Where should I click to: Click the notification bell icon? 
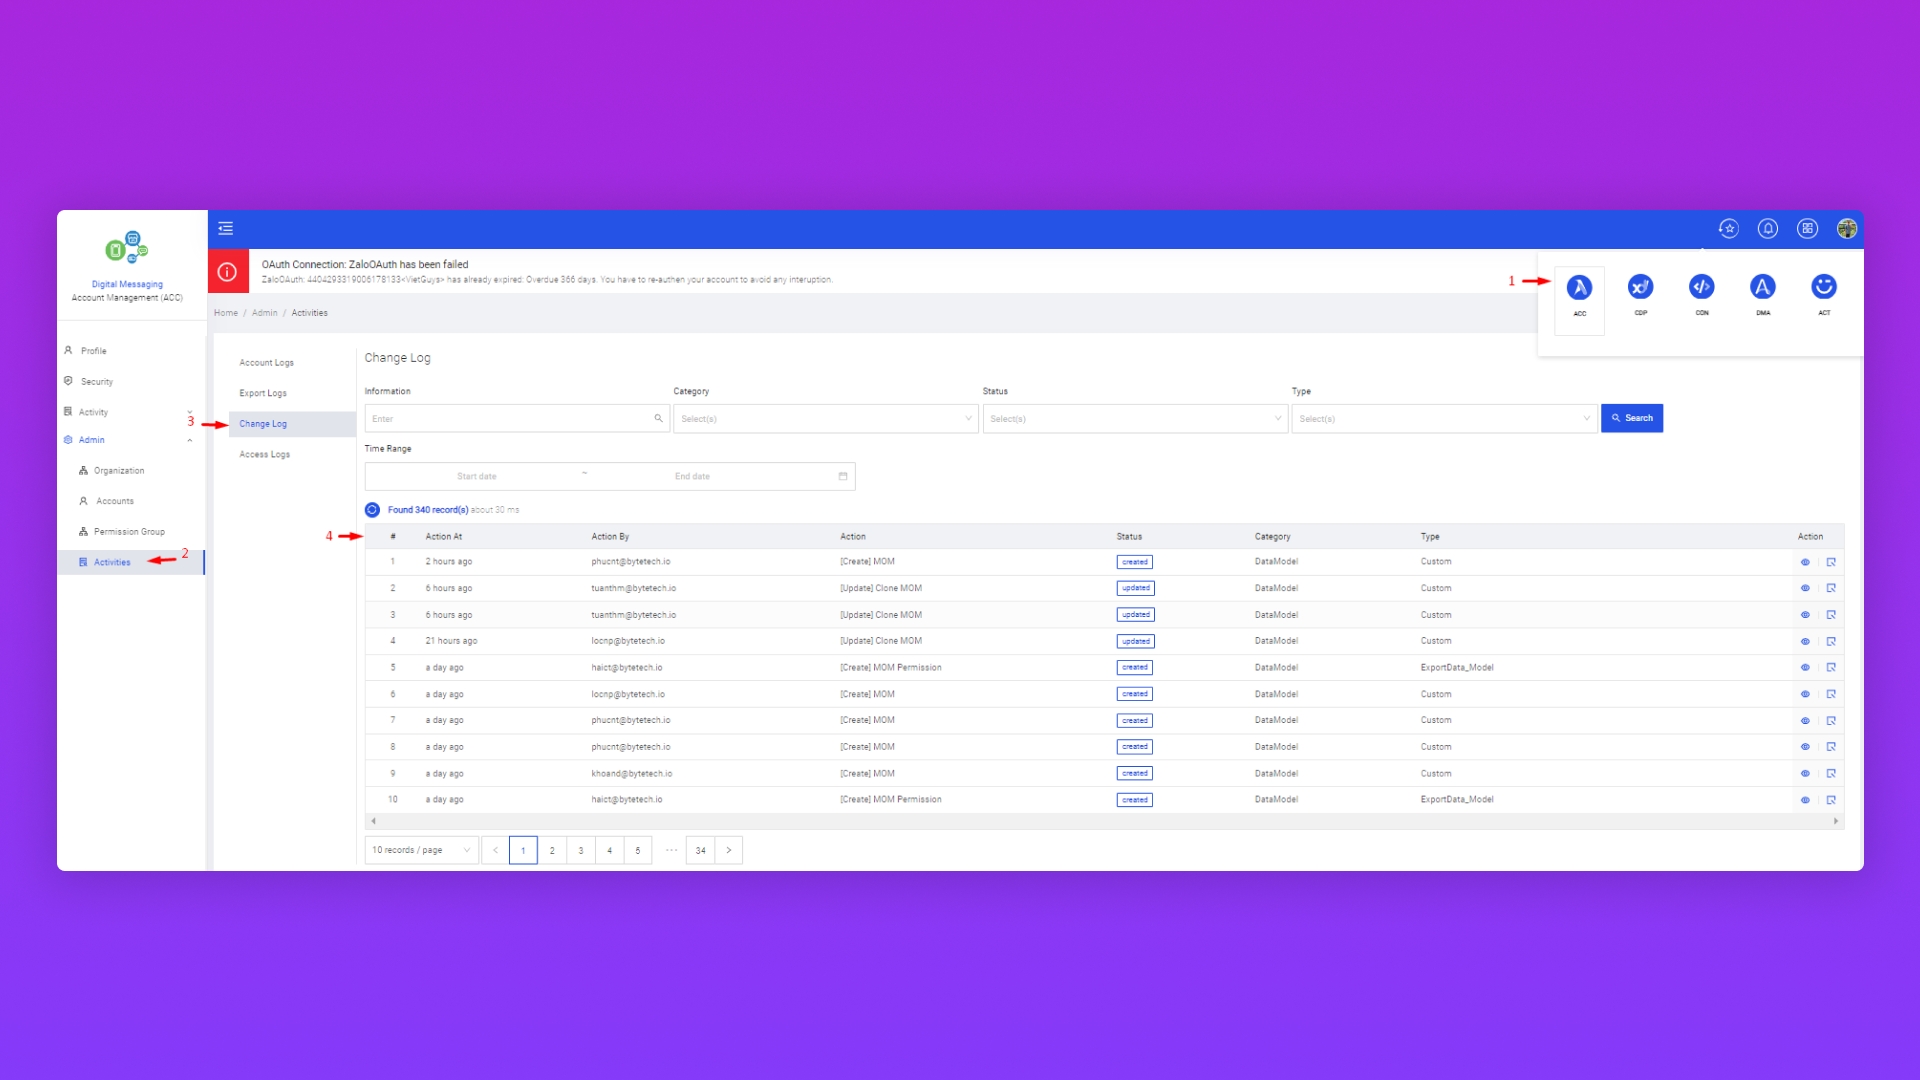tap(1767, 229)
